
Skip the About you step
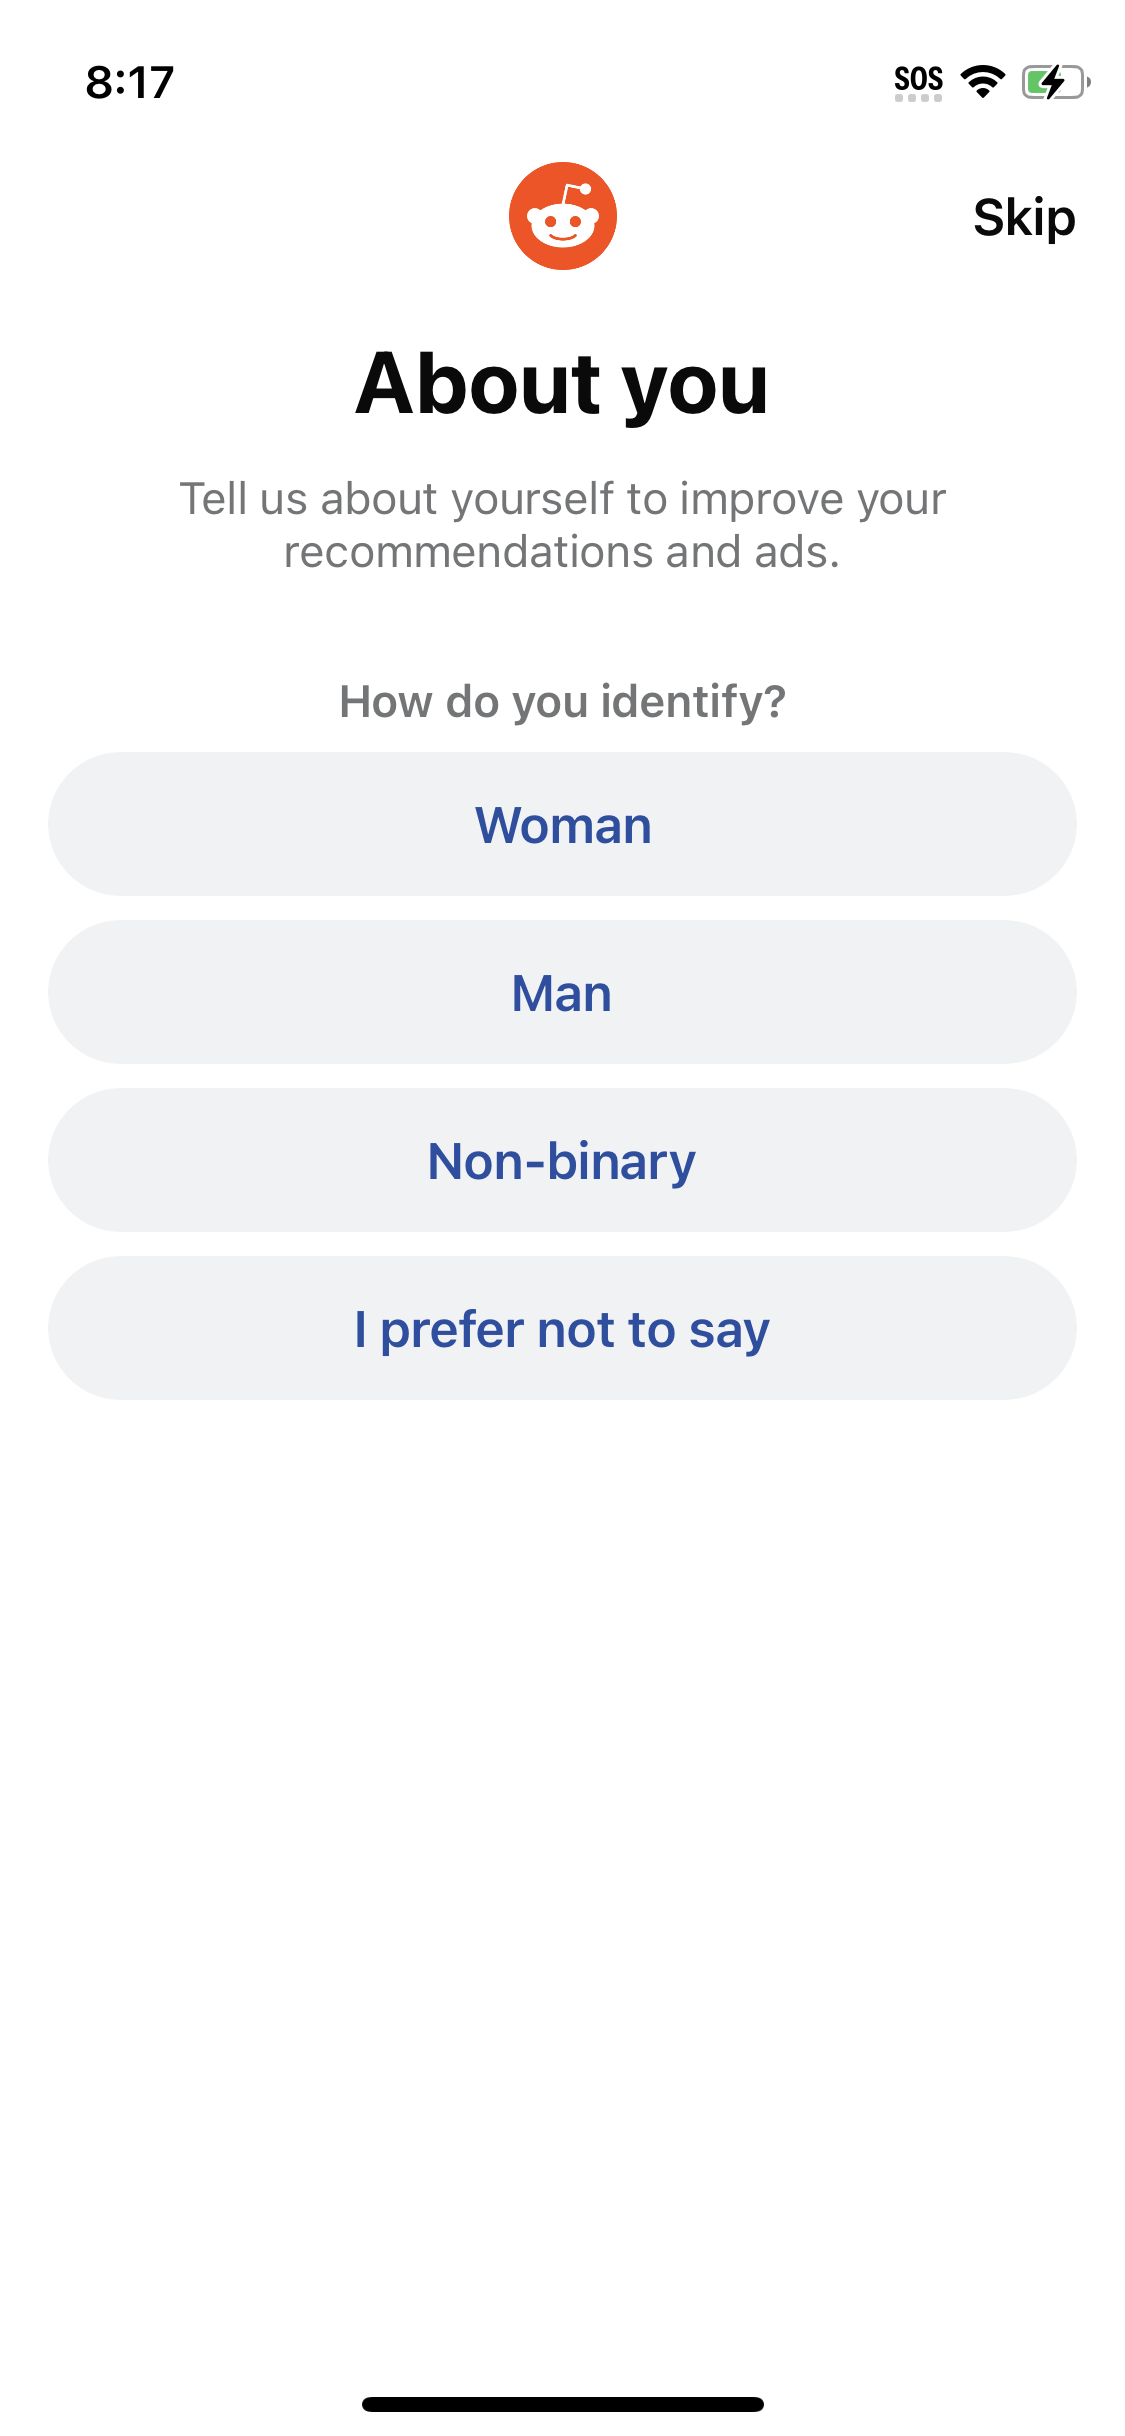pos(1023,218)
